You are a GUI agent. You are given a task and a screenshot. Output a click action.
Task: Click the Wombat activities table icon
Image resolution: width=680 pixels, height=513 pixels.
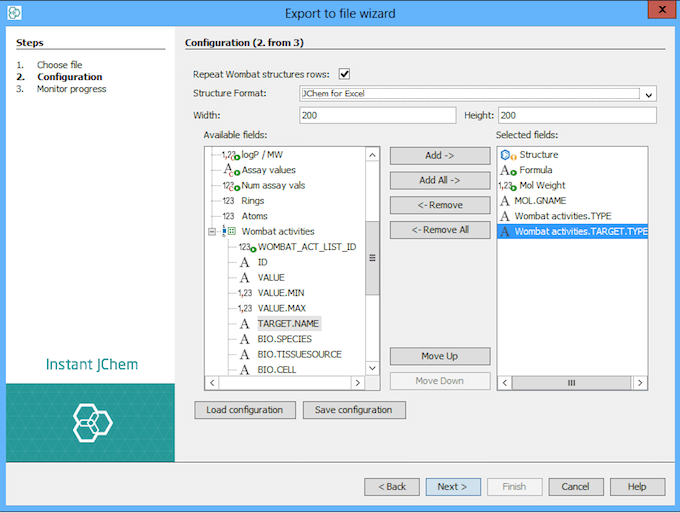pyautogui.click(x=230, y=231)
